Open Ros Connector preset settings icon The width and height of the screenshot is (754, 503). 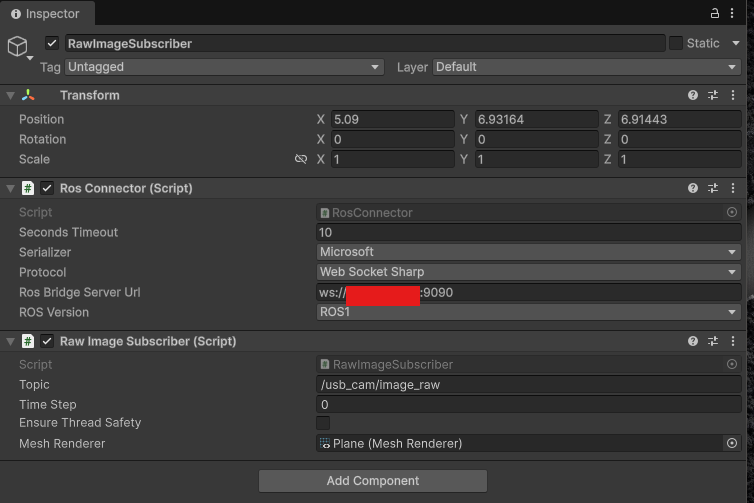coord(713,188)
